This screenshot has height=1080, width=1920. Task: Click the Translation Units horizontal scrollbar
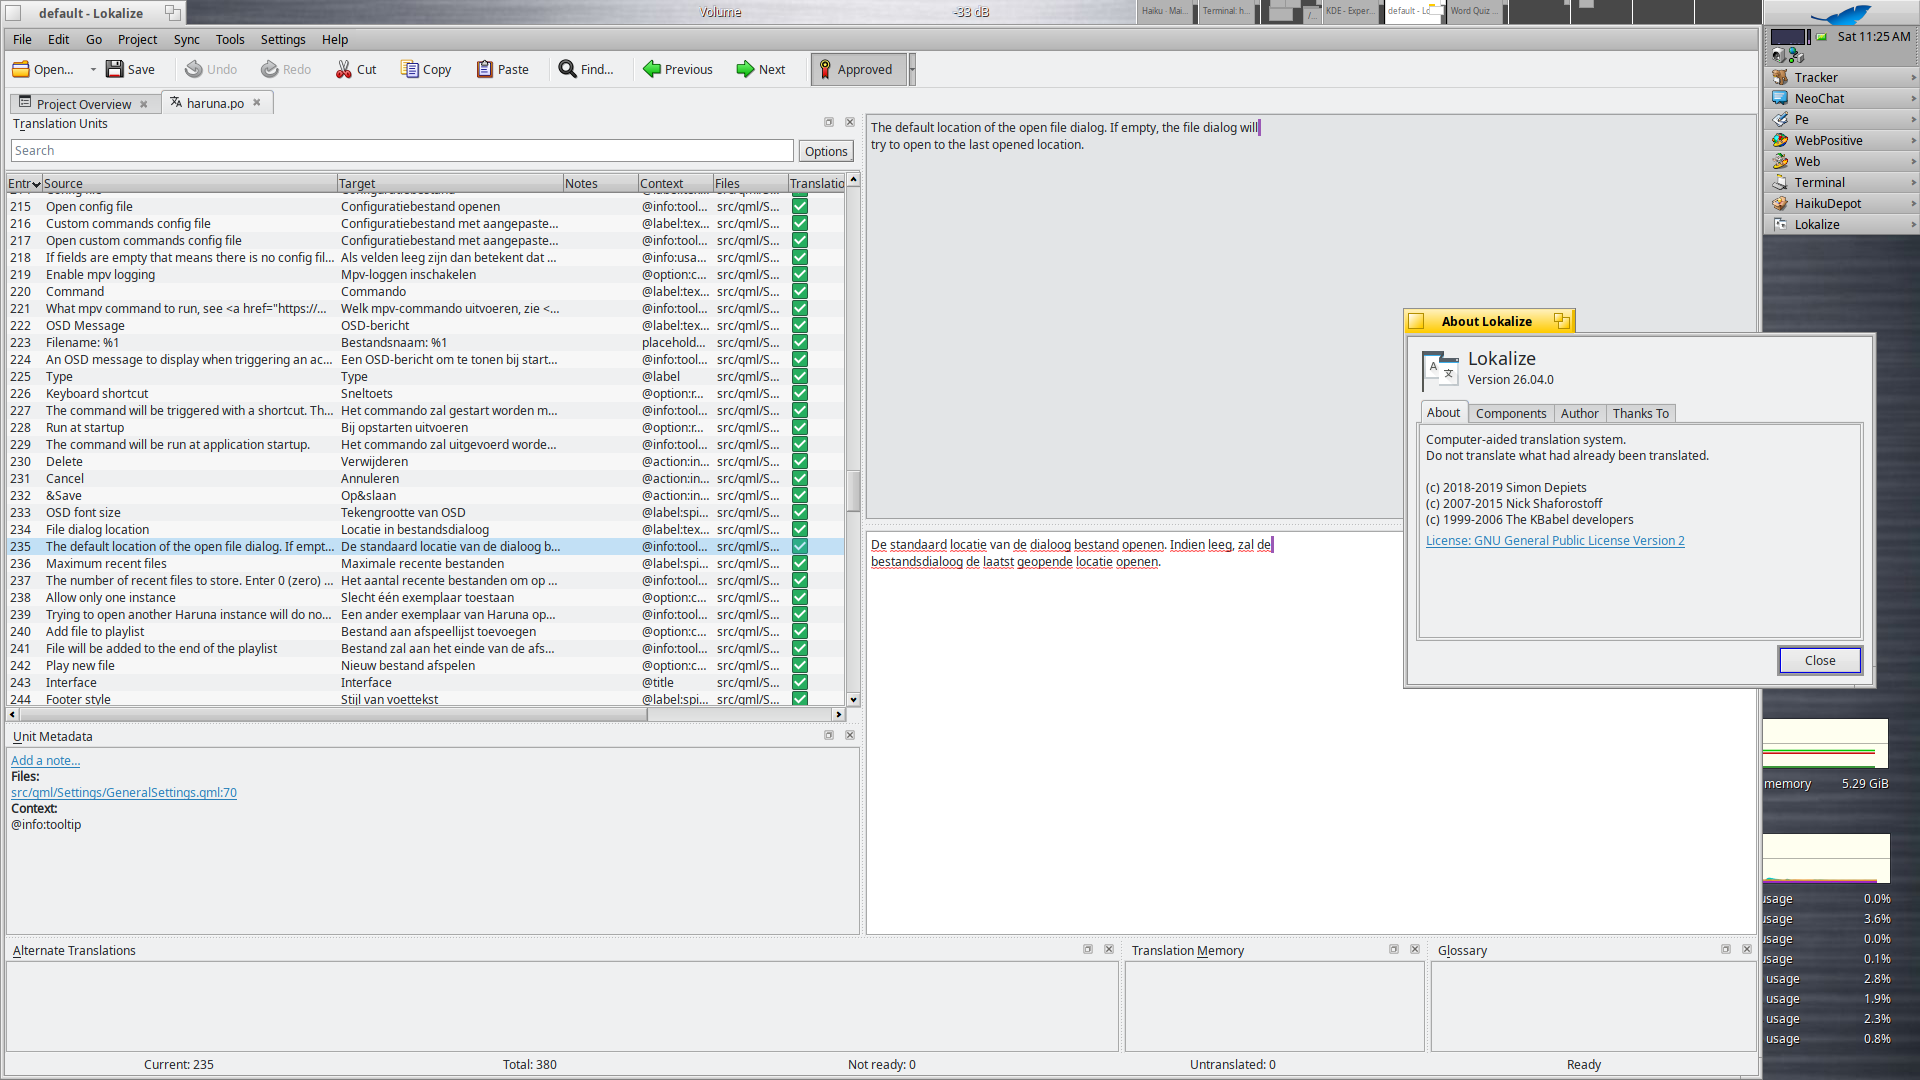coord(427,715)
